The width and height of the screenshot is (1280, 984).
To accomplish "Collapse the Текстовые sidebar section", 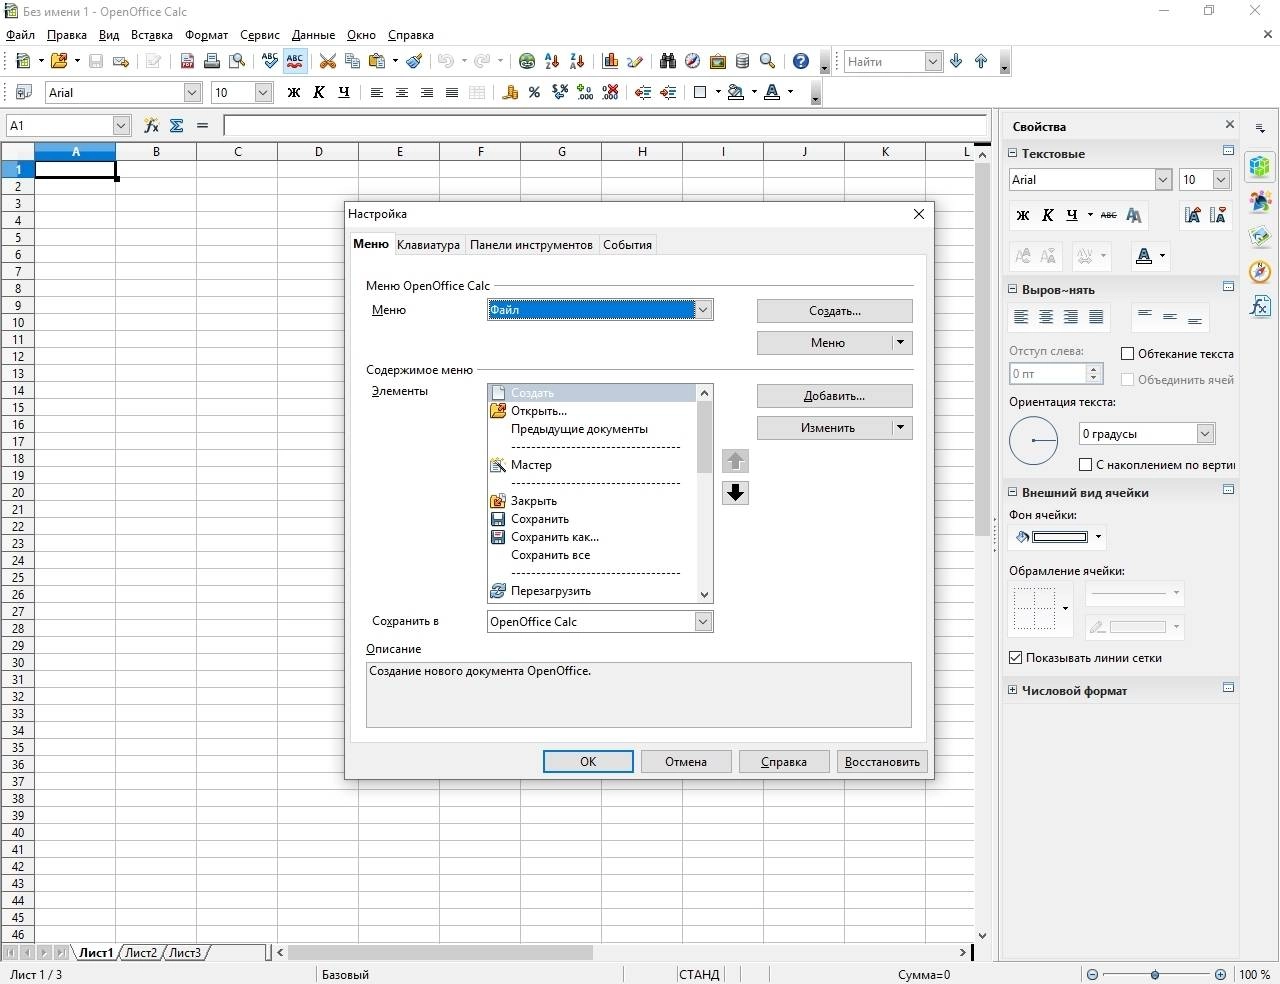I will click(x=1012, y=153).
